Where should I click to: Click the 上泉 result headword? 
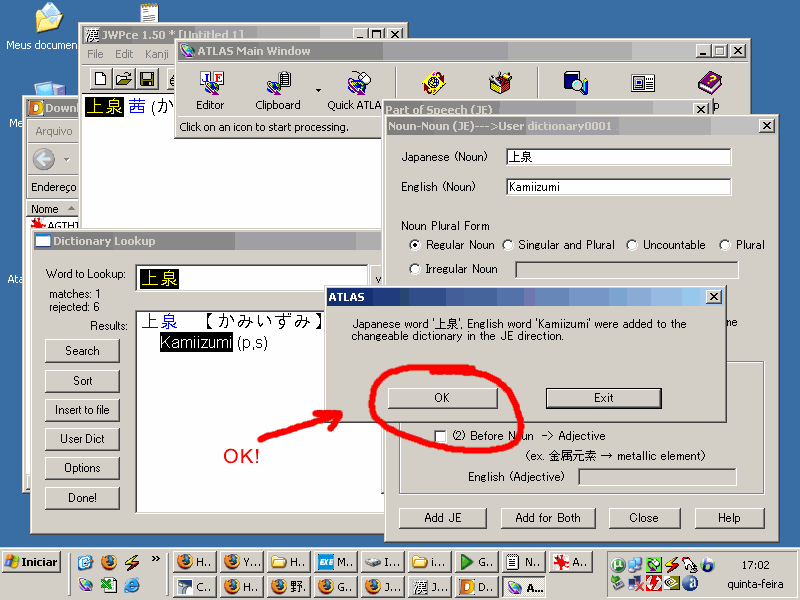coord(159,321)
